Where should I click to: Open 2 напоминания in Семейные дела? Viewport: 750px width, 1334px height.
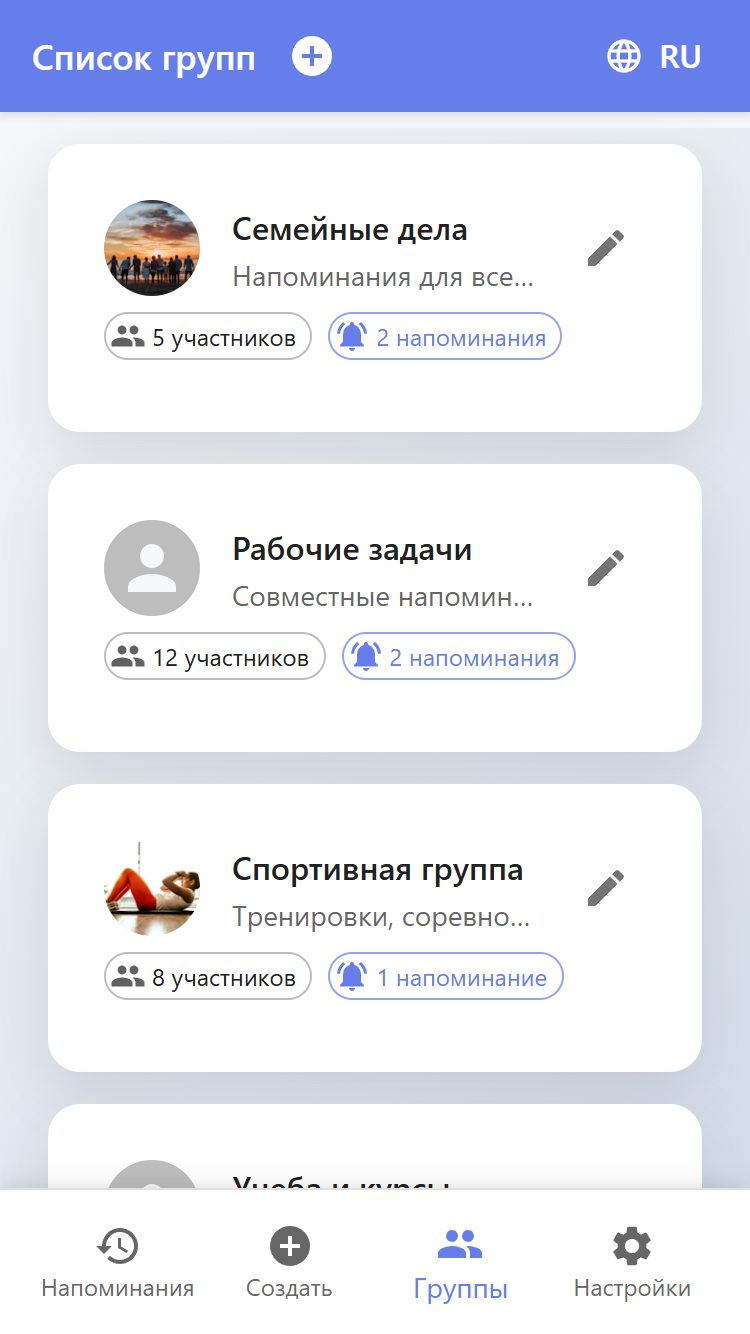(x=445, y=337)
